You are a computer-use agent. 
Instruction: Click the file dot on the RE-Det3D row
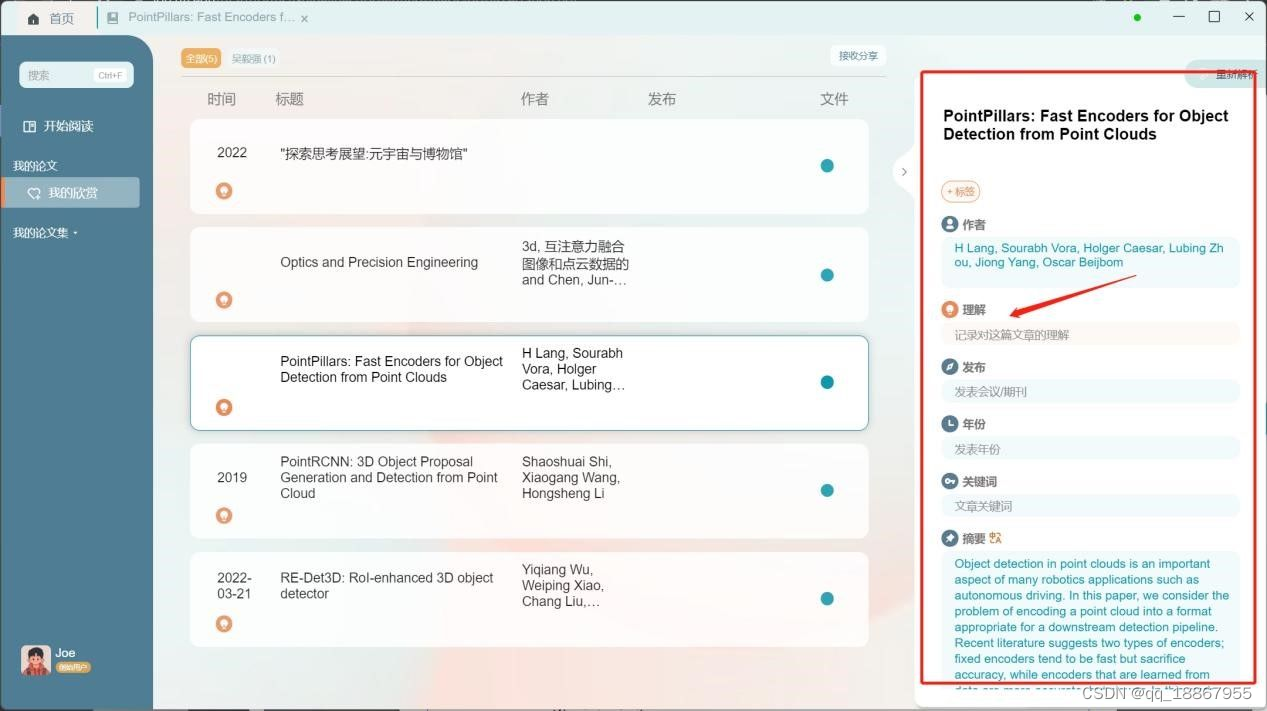pos(827,599)
